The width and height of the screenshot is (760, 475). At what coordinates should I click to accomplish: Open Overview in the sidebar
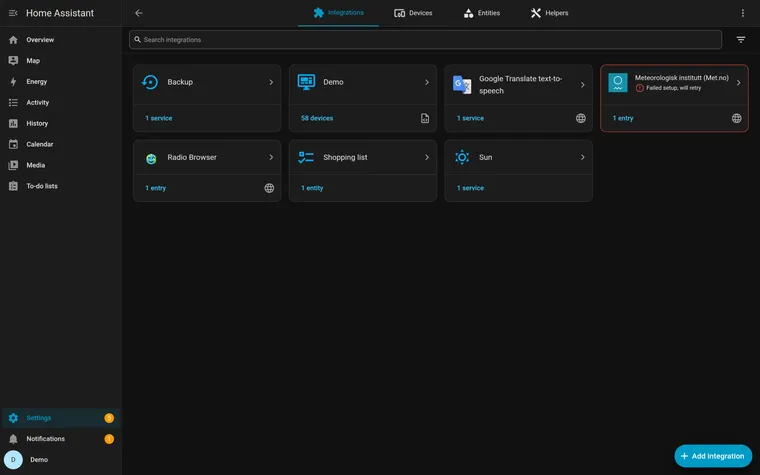click(61, 40)
